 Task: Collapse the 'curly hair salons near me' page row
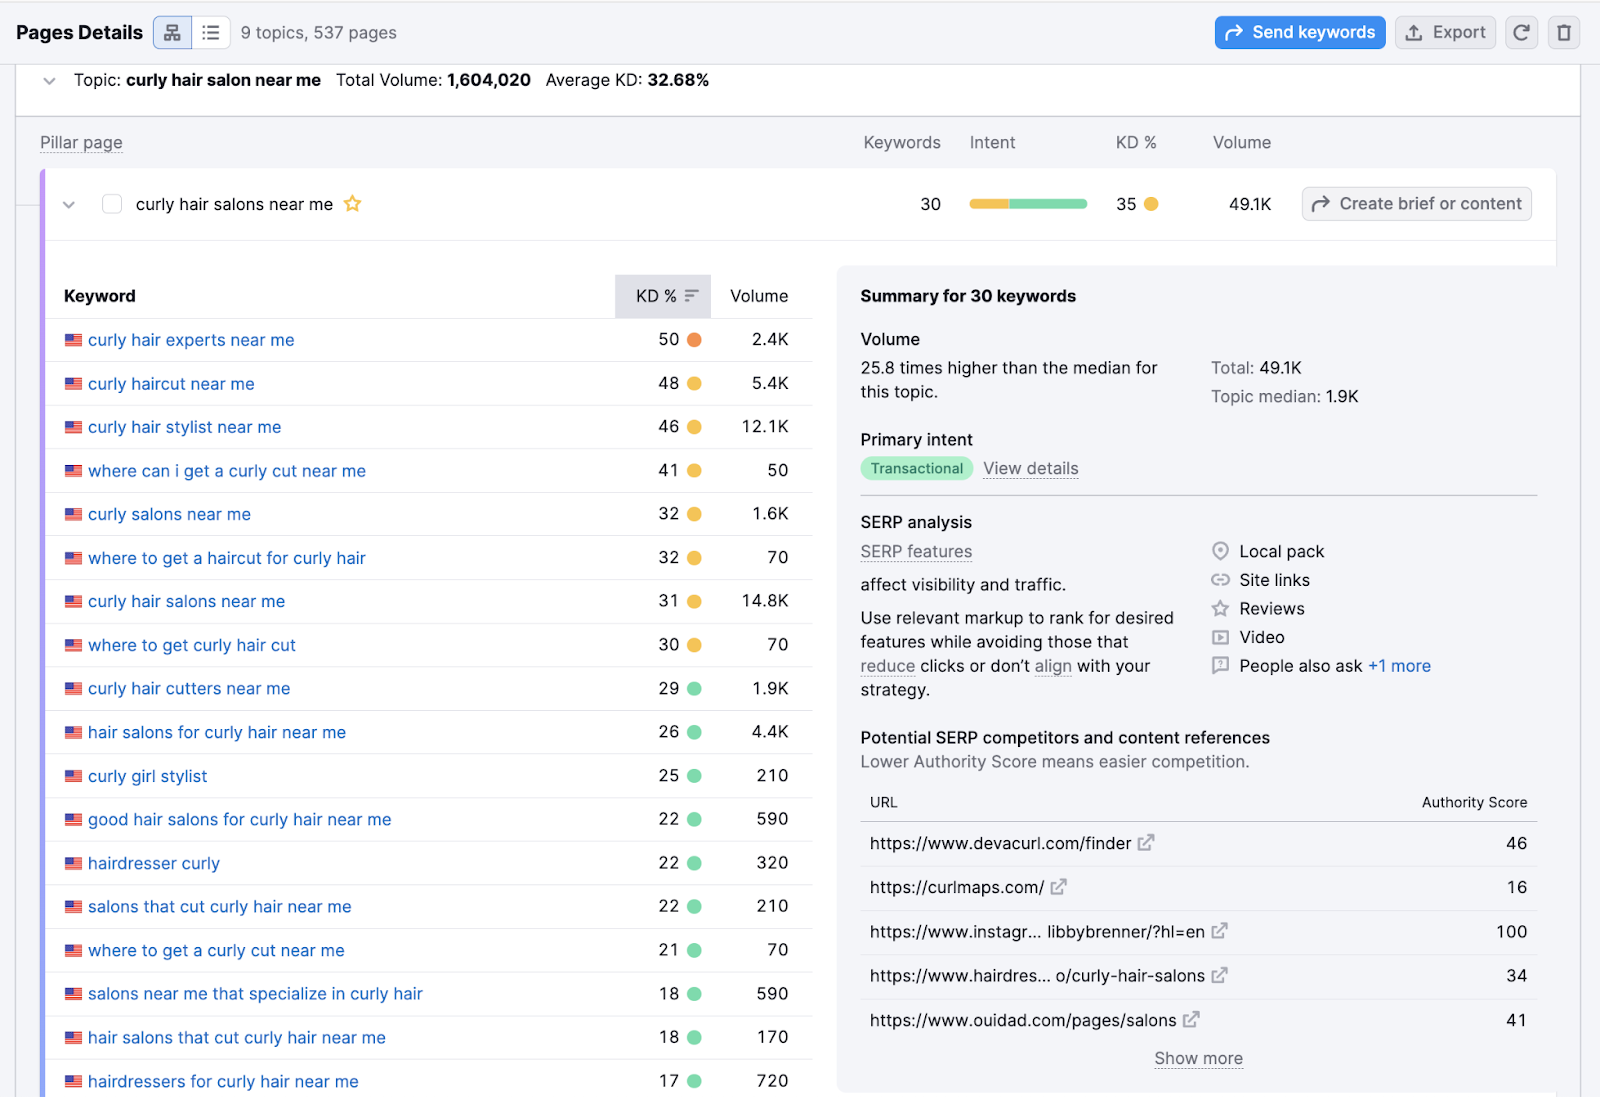point(68,204)
